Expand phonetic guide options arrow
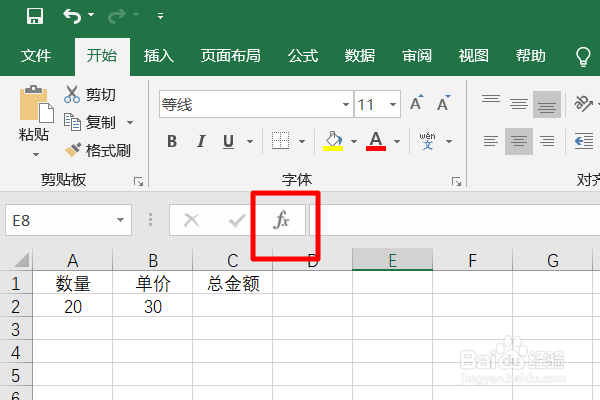Viewport: 600px width, 400px height. point(449,141)
